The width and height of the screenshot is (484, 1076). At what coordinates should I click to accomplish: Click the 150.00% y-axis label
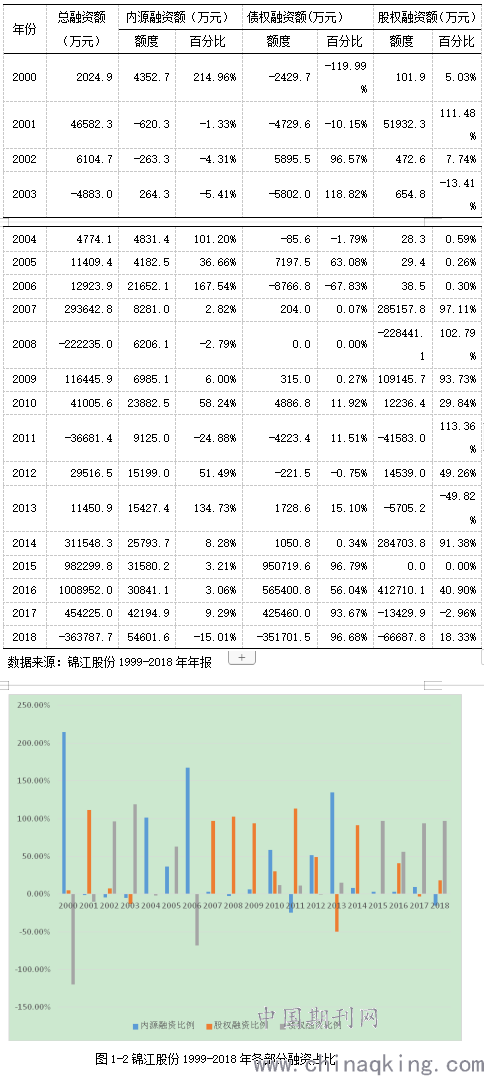click(x=34, y=780)
